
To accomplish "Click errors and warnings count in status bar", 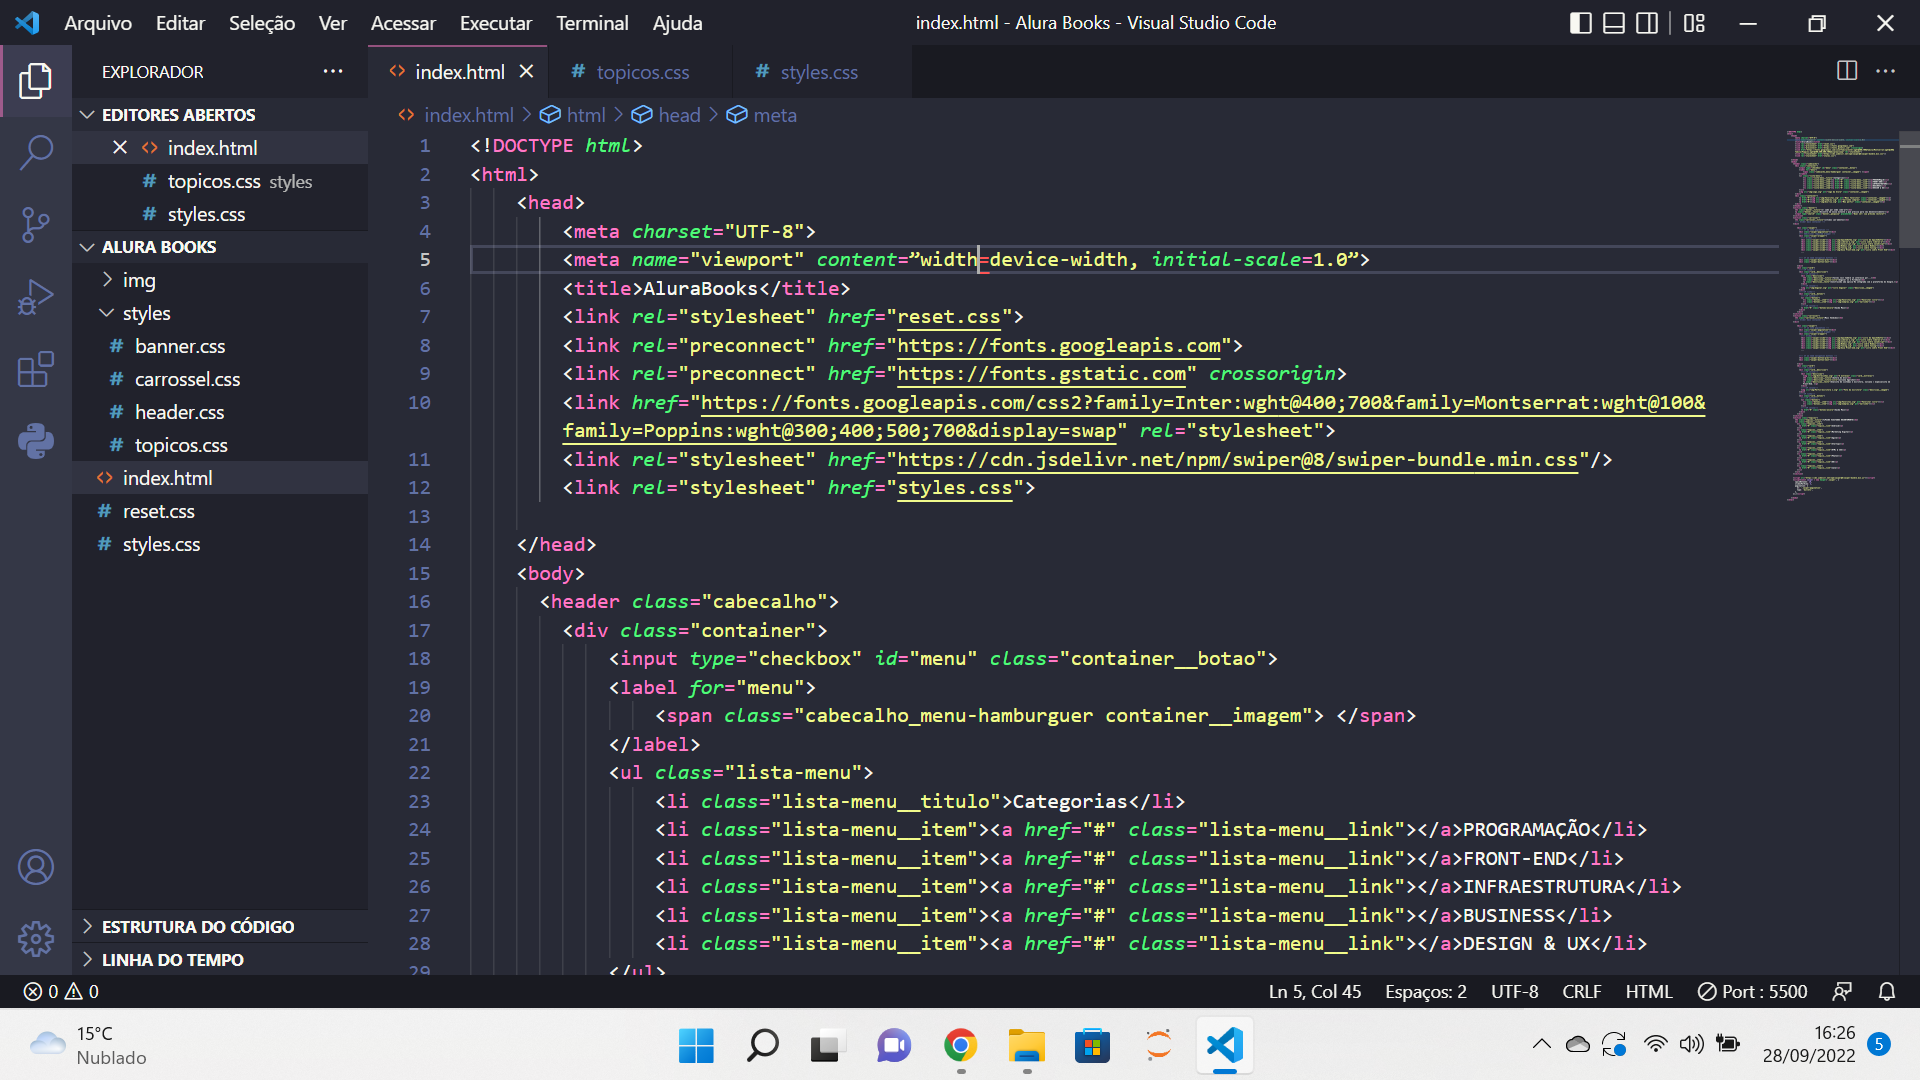I will pos(61,991).
